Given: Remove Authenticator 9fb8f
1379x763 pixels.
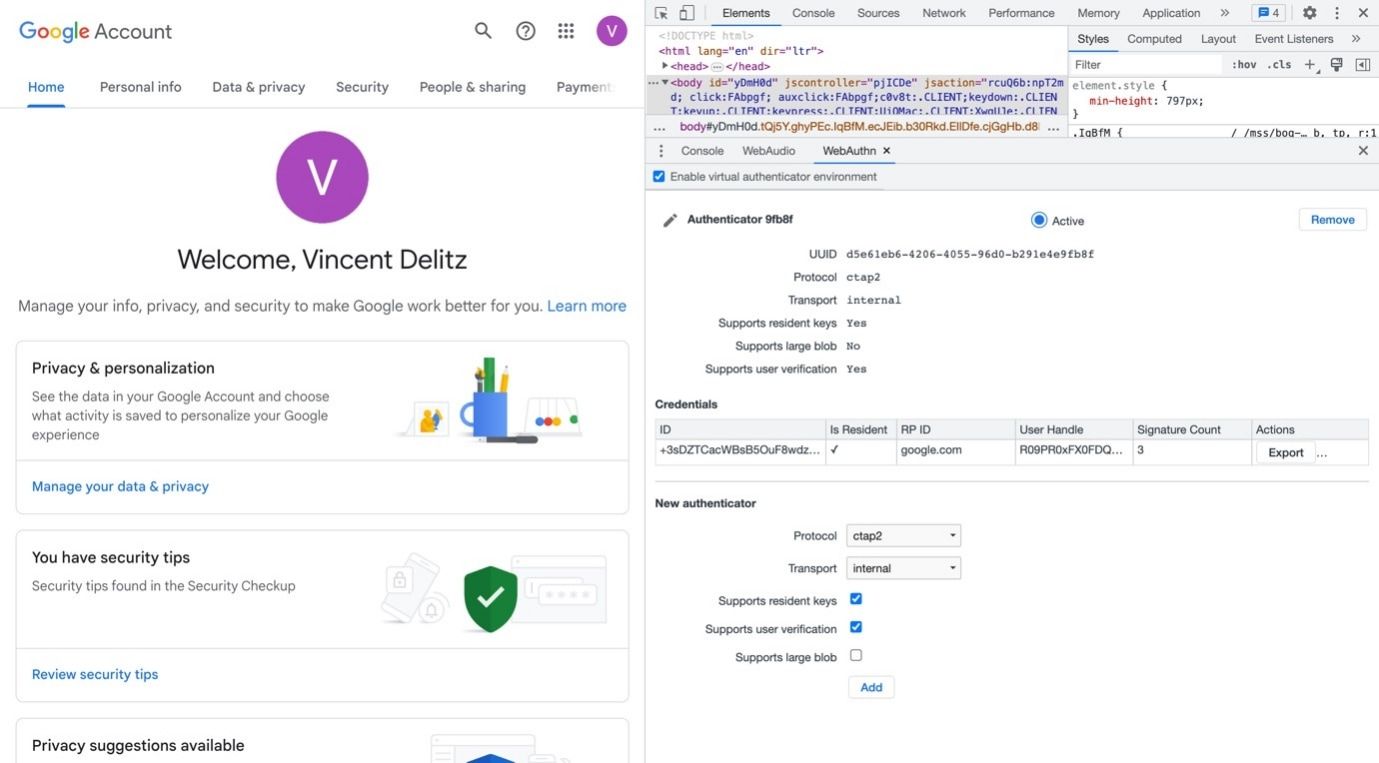Looking at the screenshot, I should point(1332,220).
